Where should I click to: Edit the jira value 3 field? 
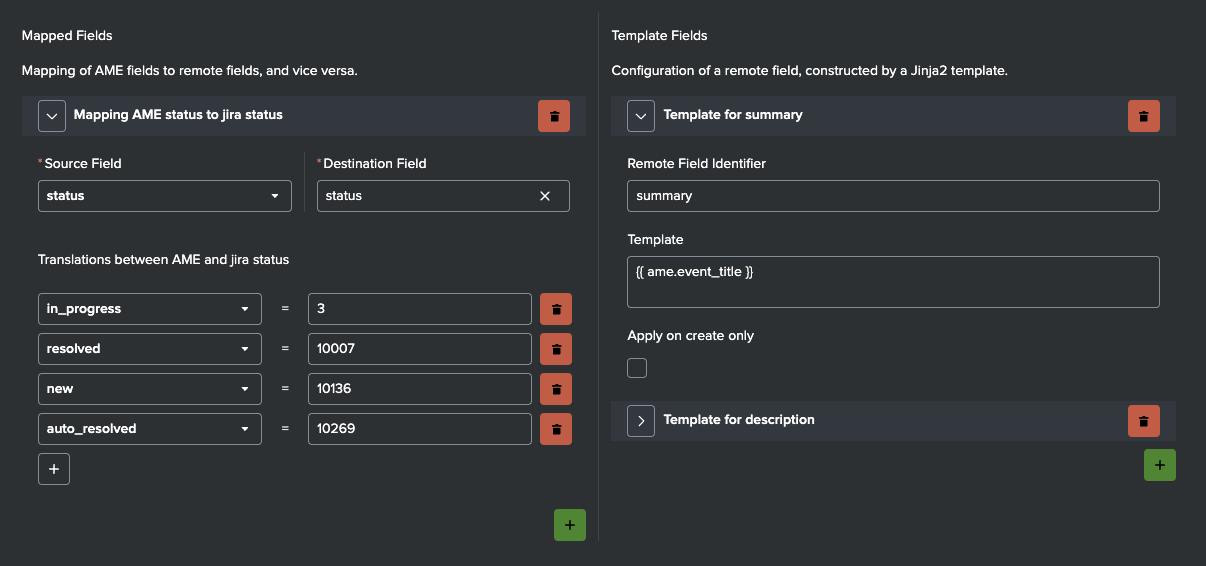click(420, 309)
